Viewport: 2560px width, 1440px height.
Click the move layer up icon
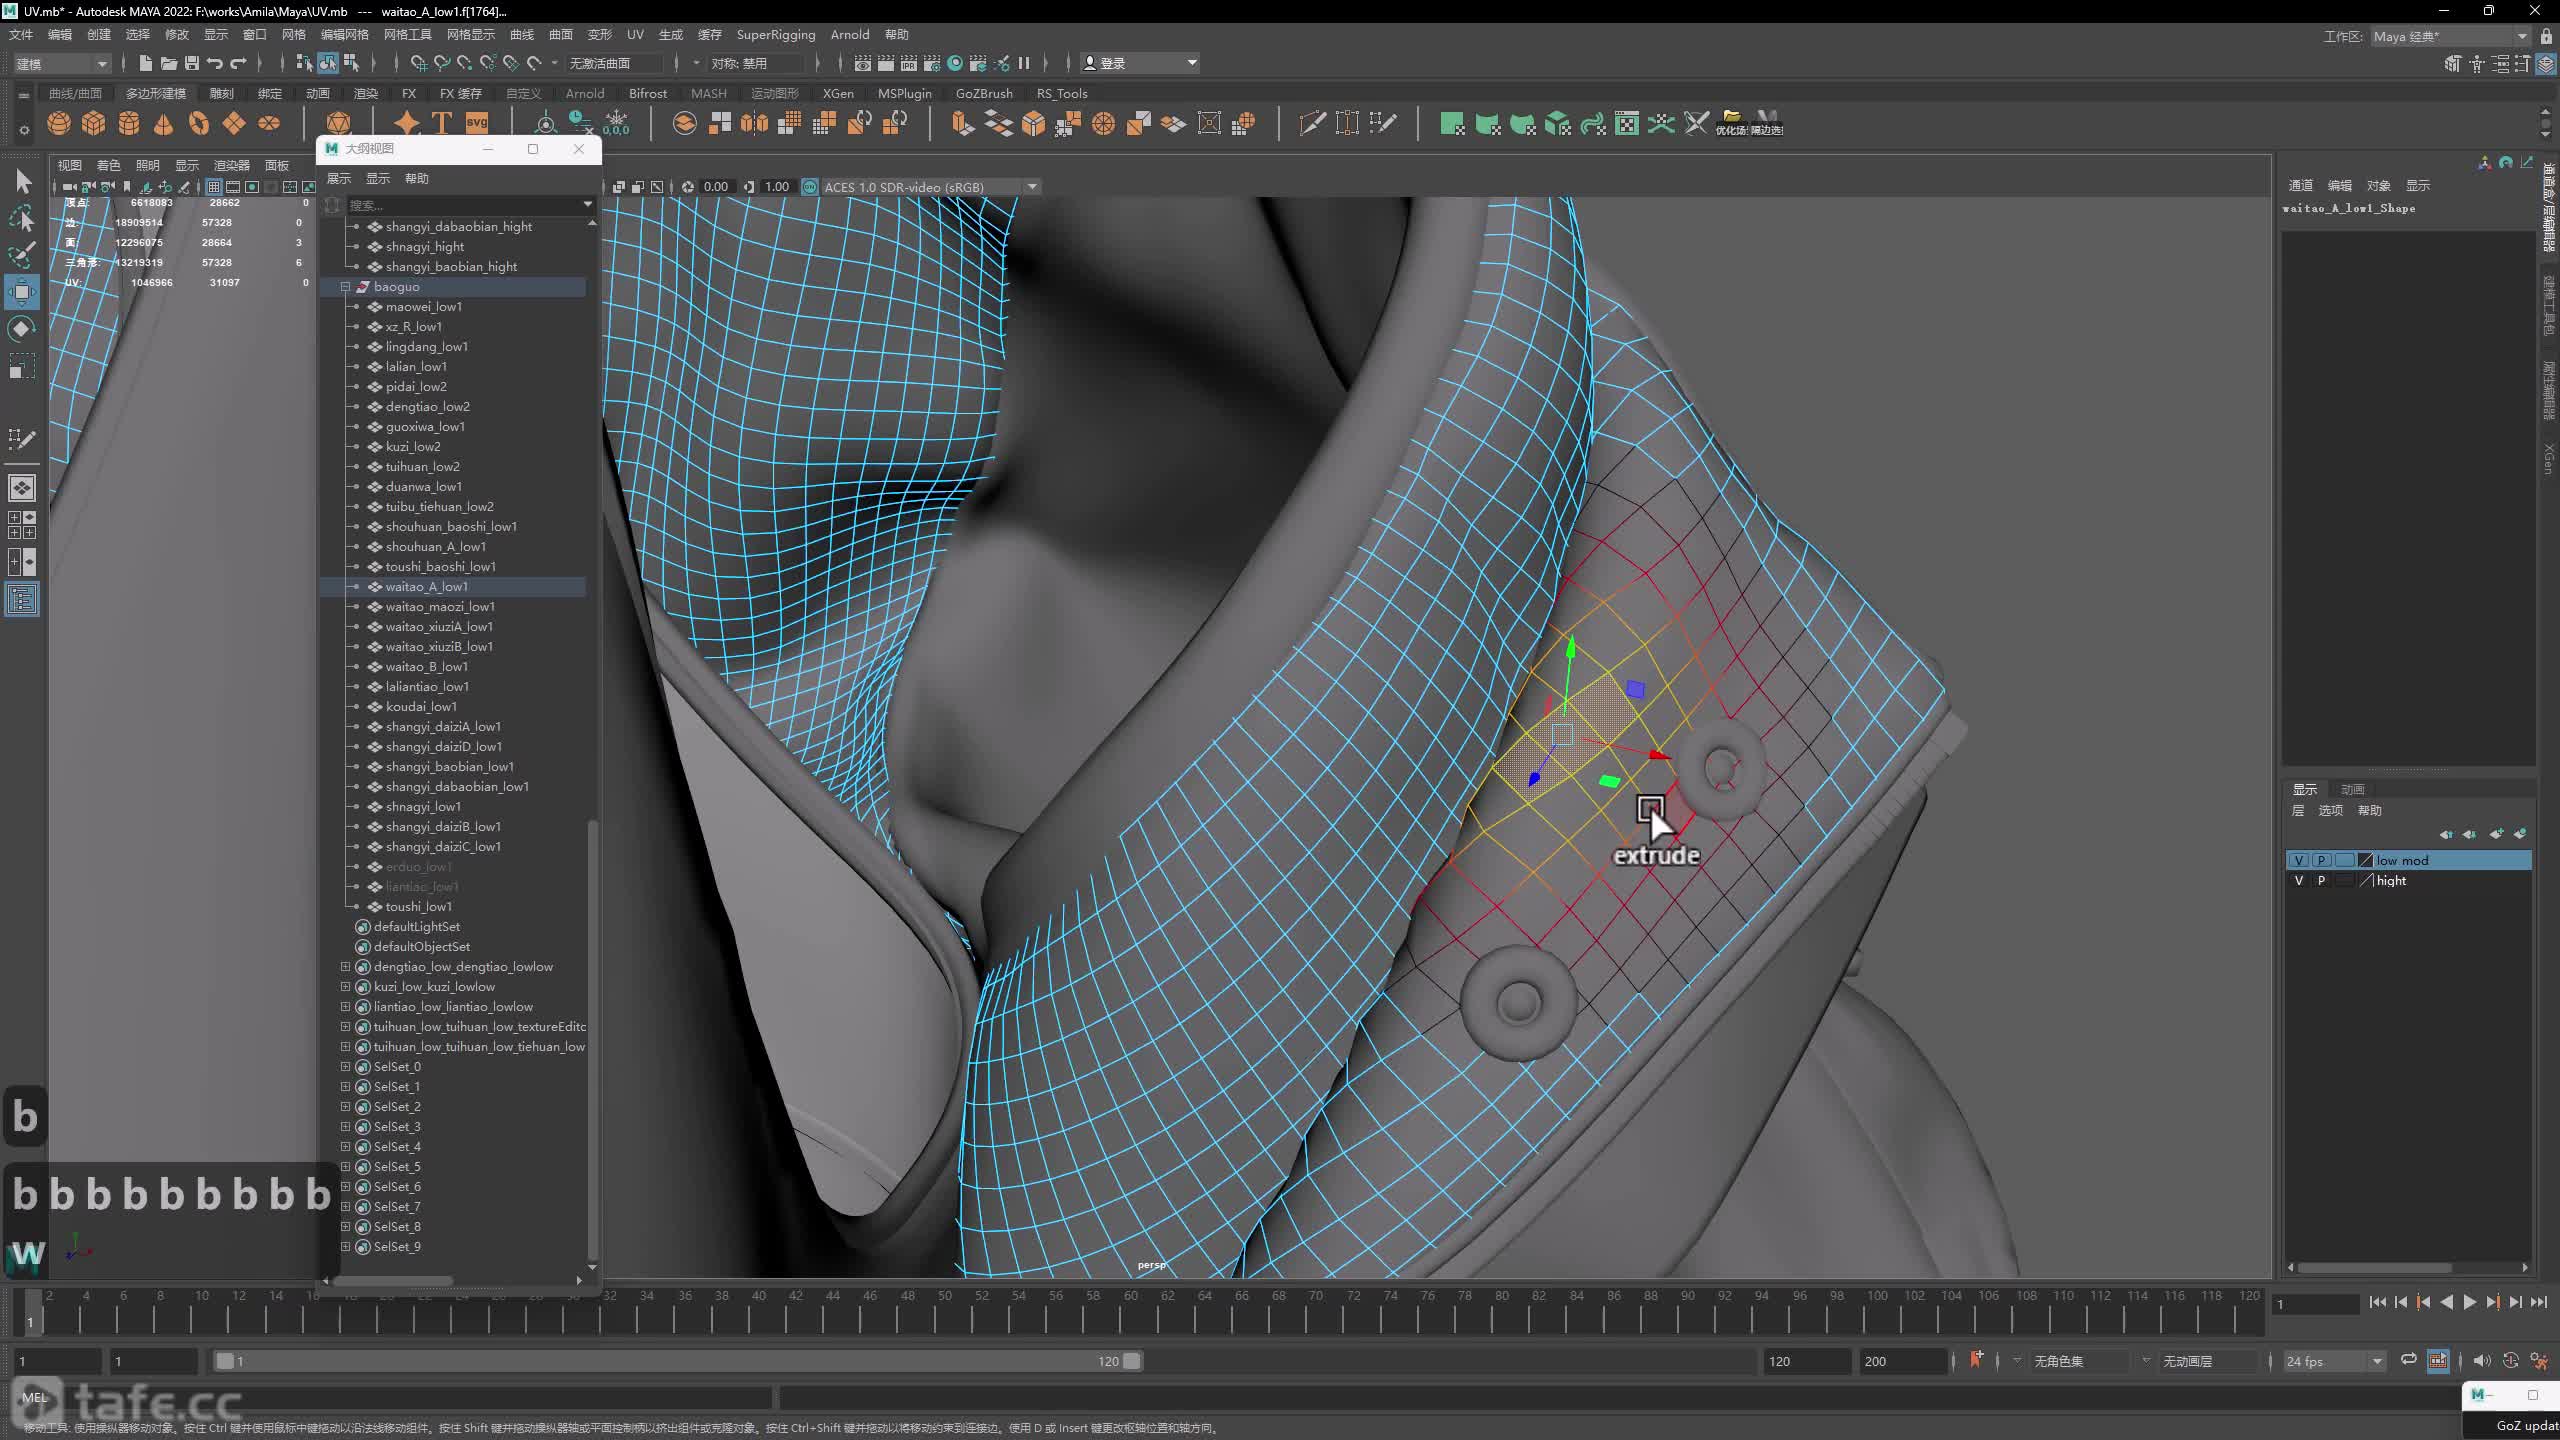pos(2446,834)
